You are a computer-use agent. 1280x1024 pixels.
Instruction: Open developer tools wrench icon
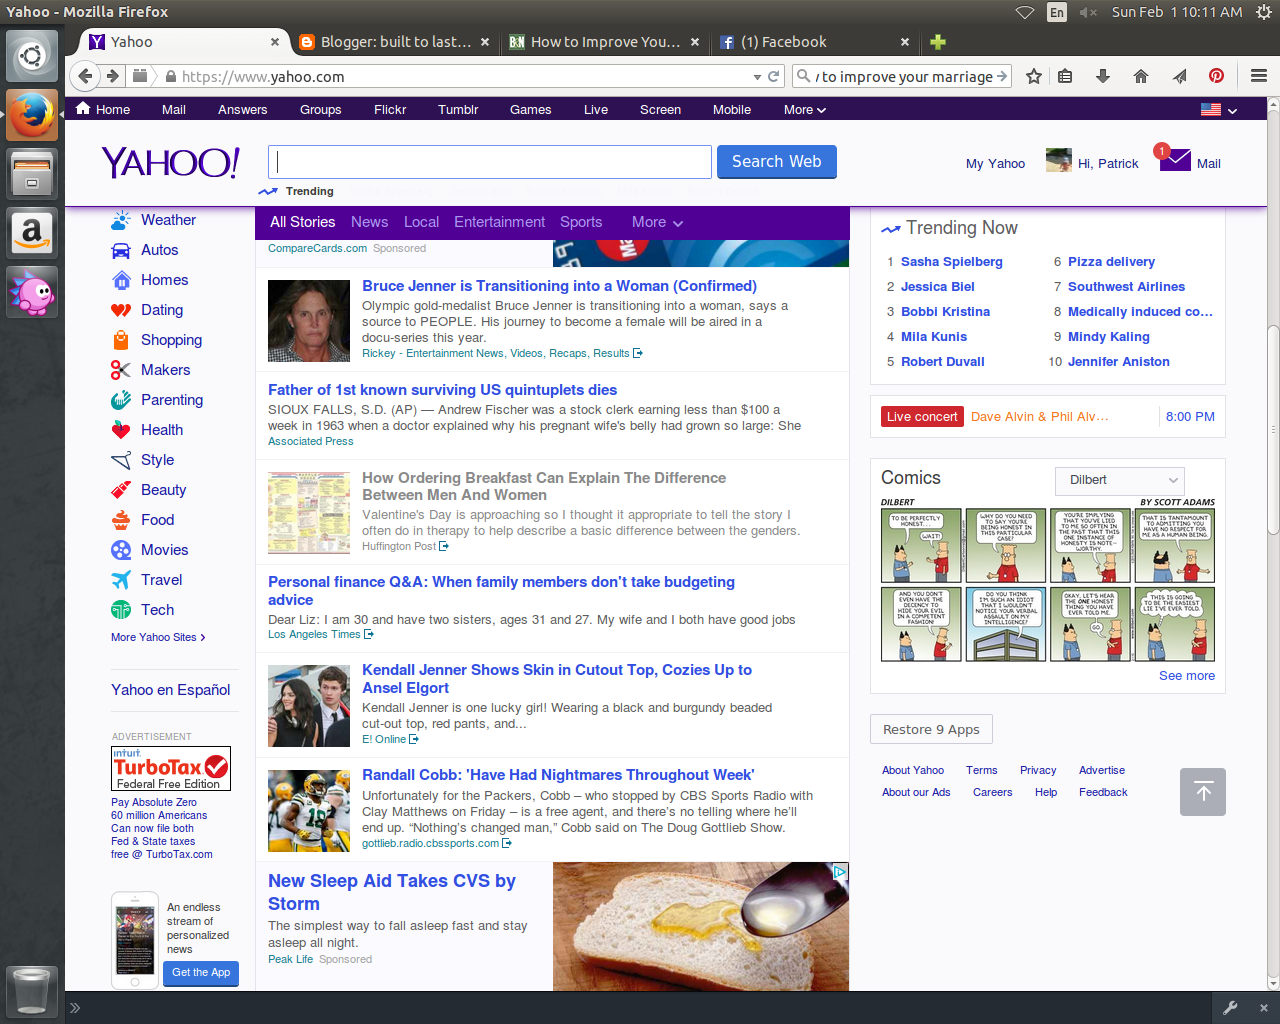point(1230,1008)
